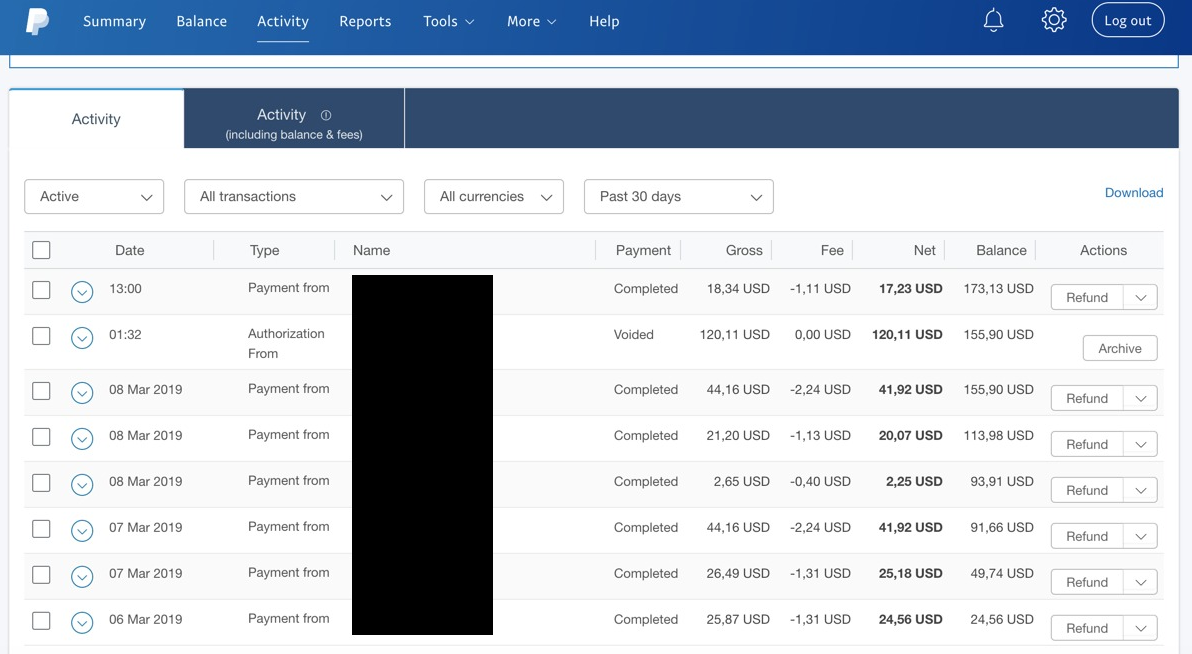Click the Net column header

pyautogui.click(x=924, y=250)
